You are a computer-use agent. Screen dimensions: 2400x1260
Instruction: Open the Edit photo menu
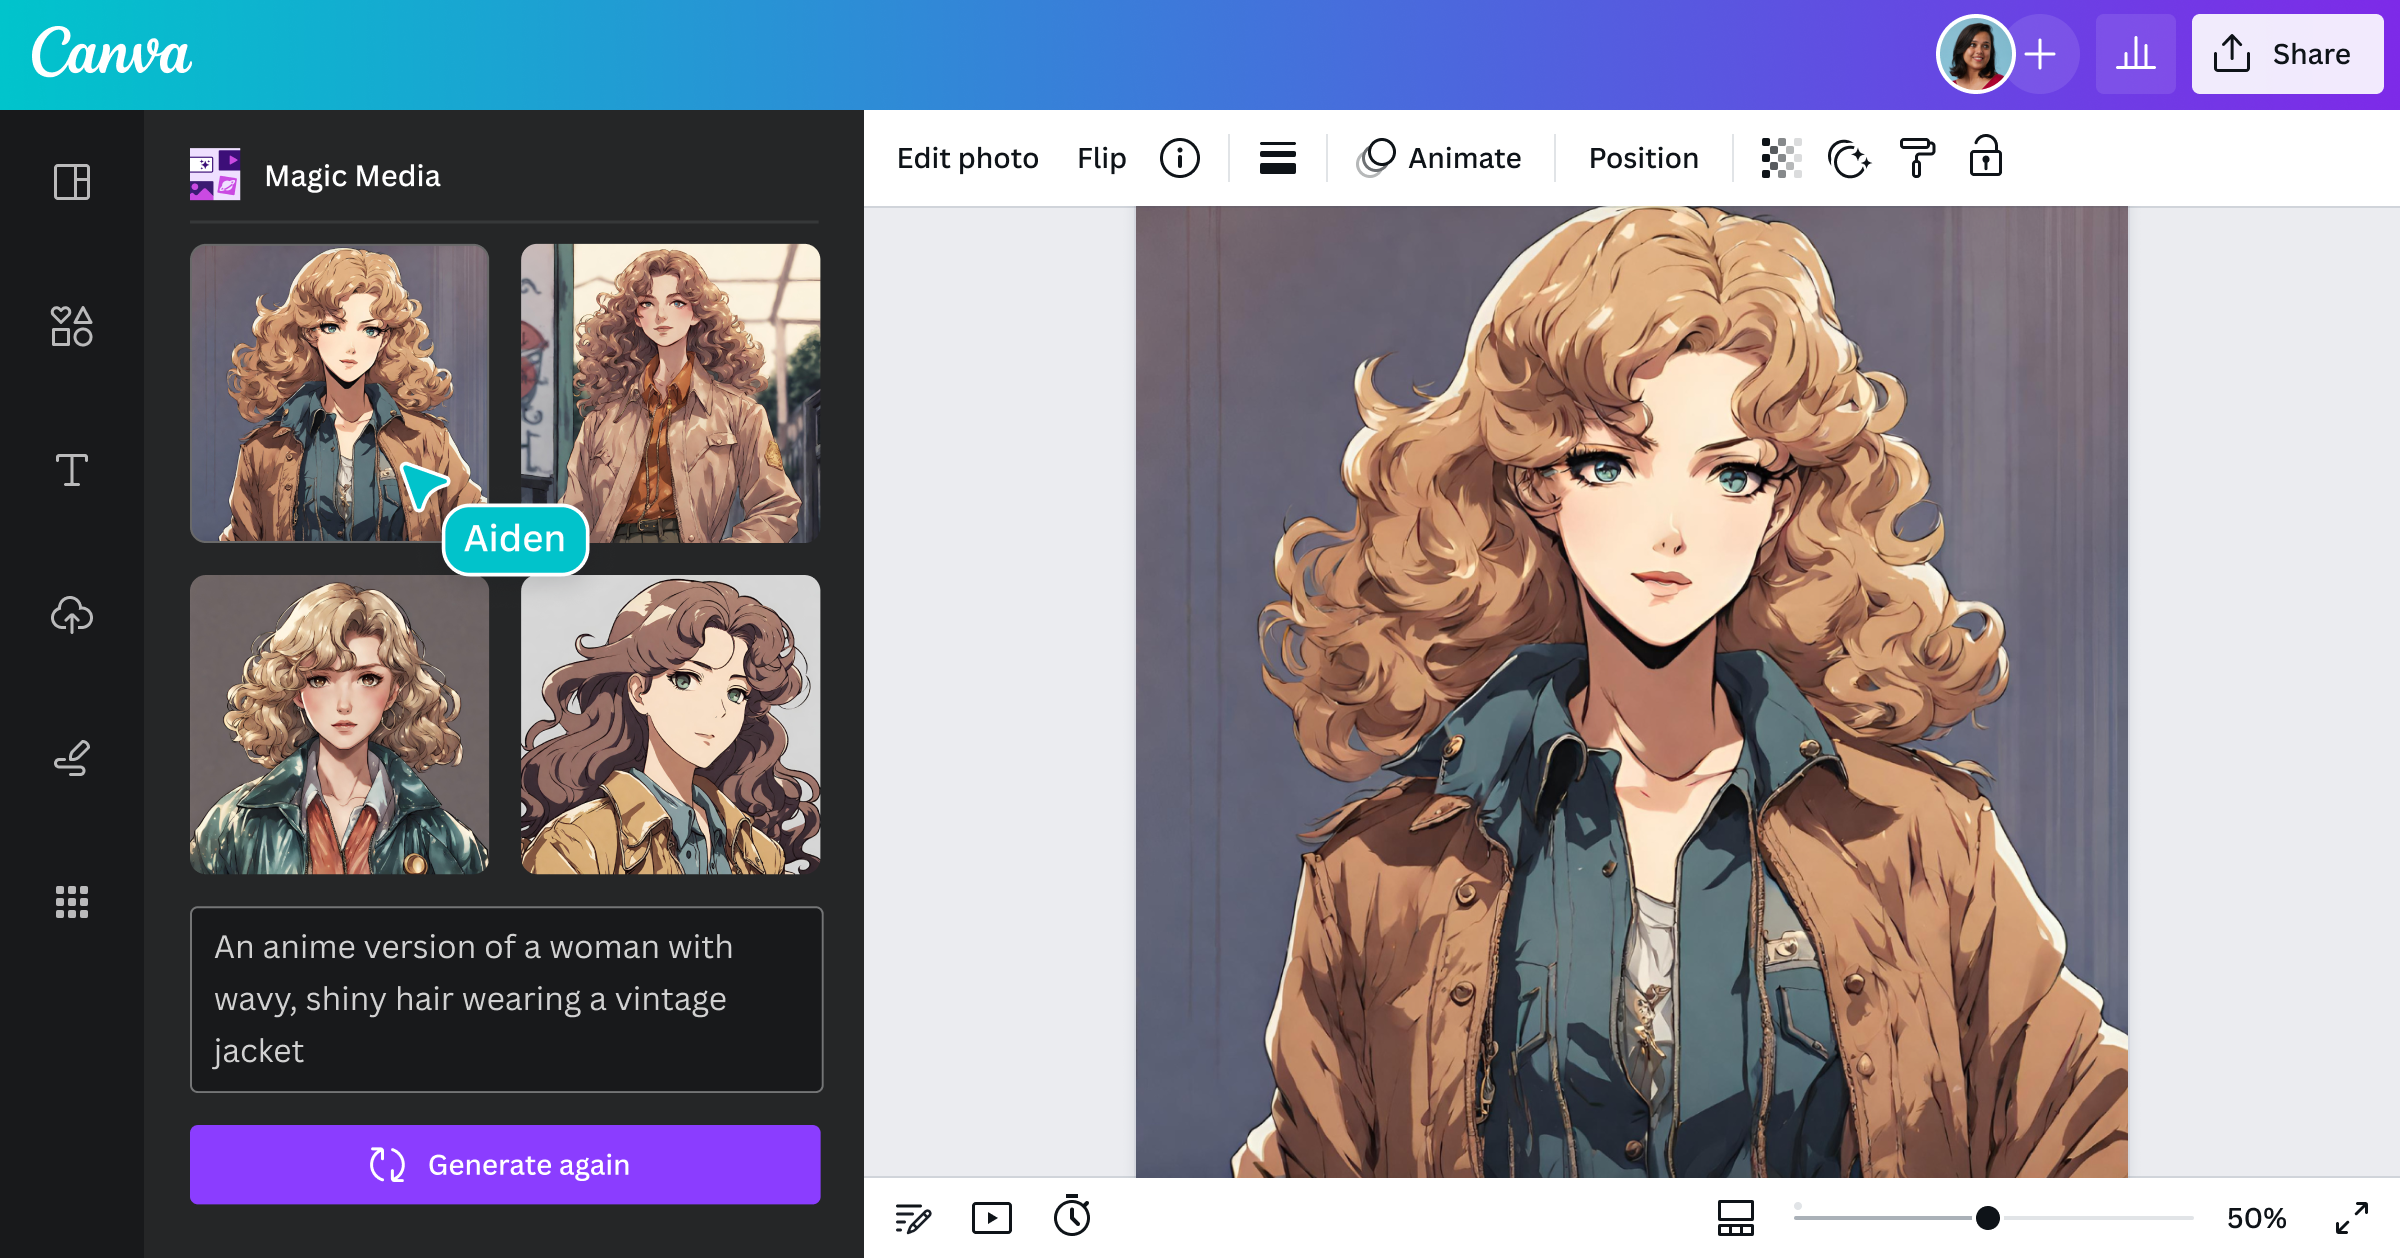coord(967,157)
